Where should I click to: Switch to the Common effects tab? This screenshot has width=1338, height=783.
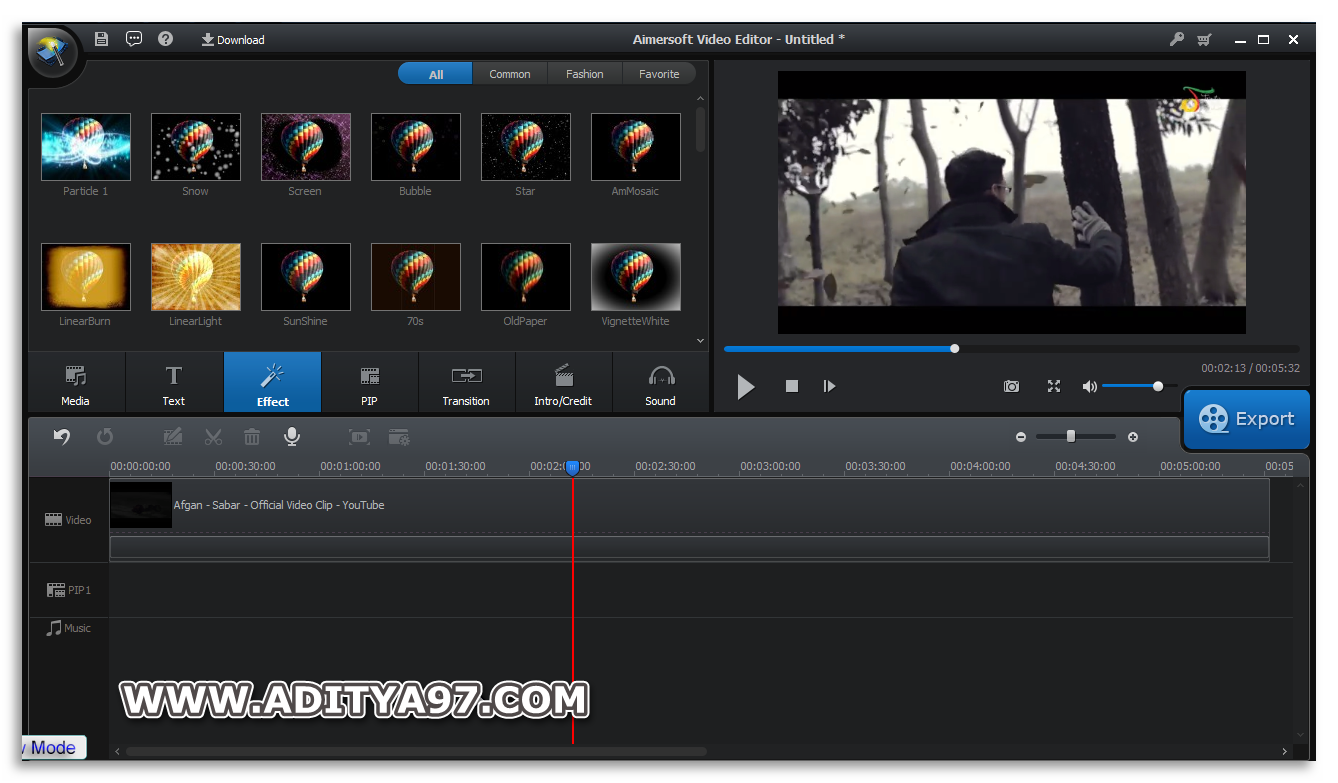[x=510, y=74]
